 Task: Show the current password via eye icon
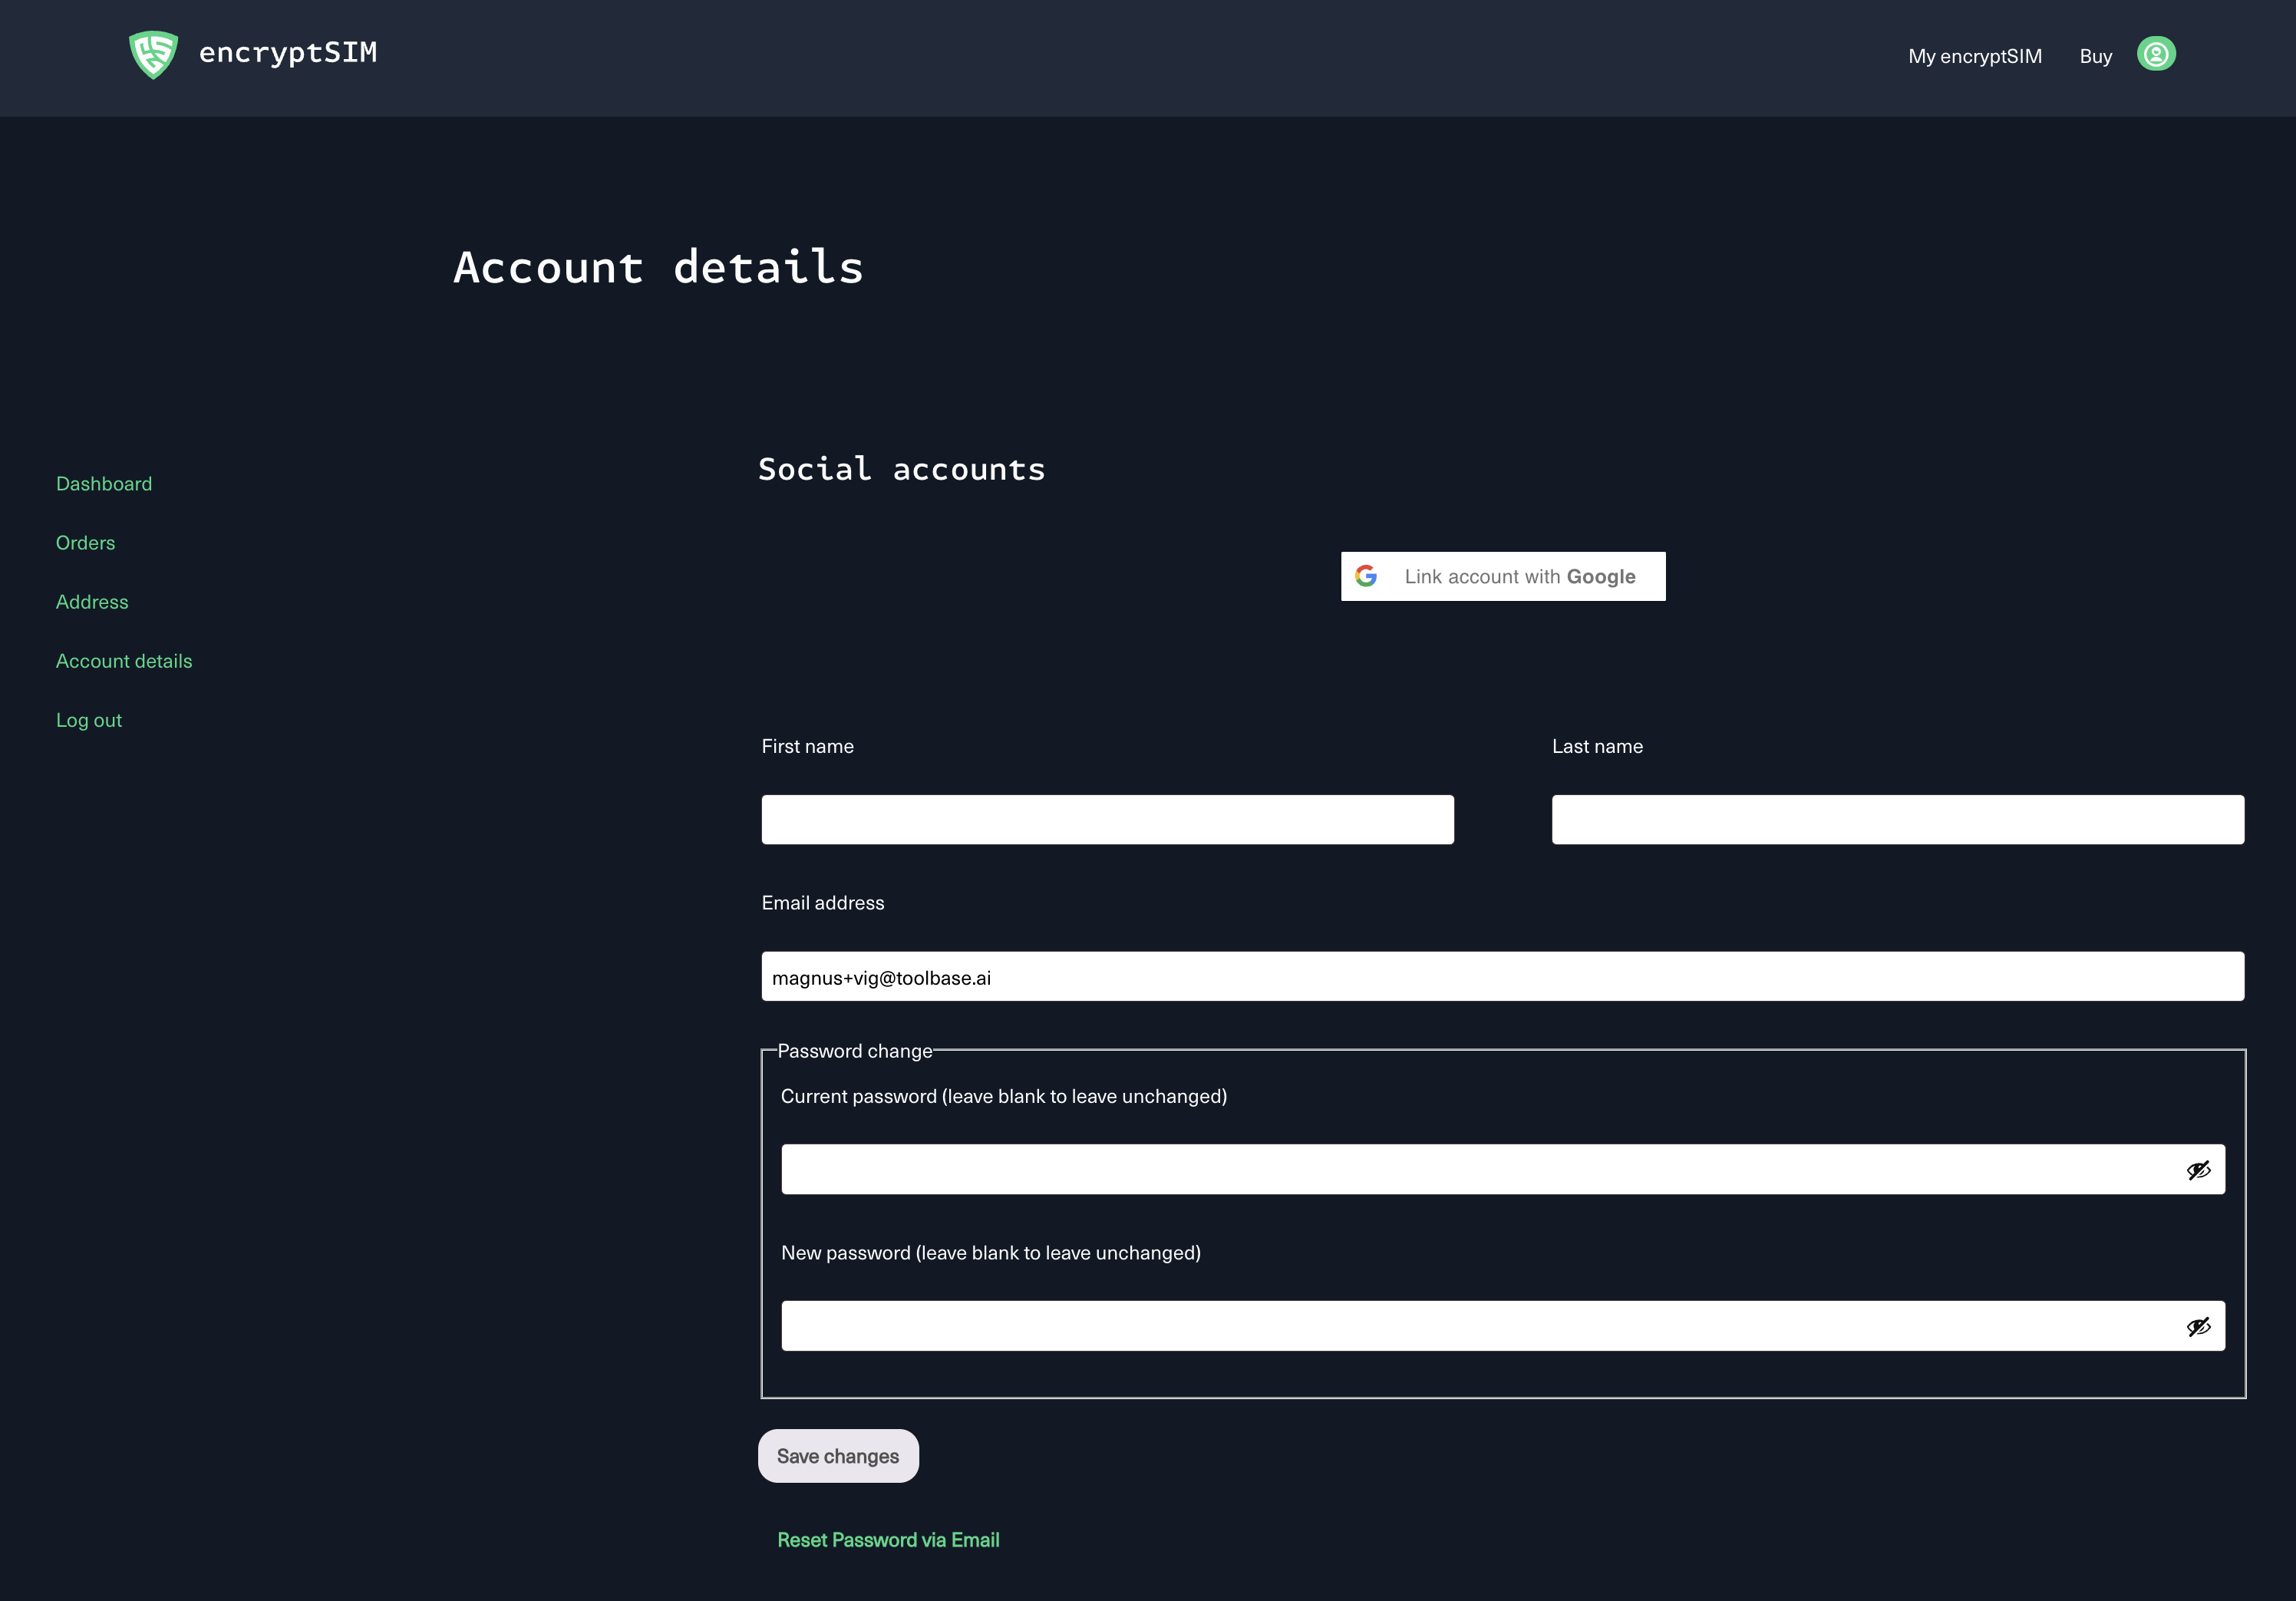tap(2198, 1170)
